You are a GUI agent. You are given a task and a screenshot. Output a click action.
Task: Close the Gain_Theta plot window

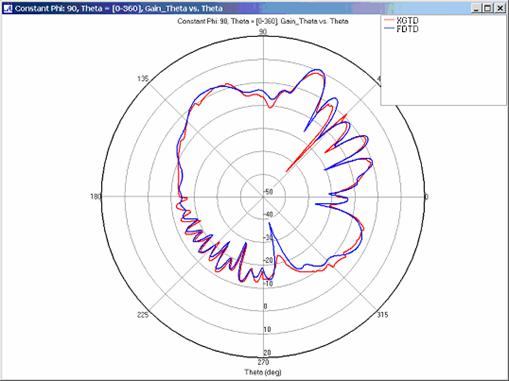[x=500, y=8]
